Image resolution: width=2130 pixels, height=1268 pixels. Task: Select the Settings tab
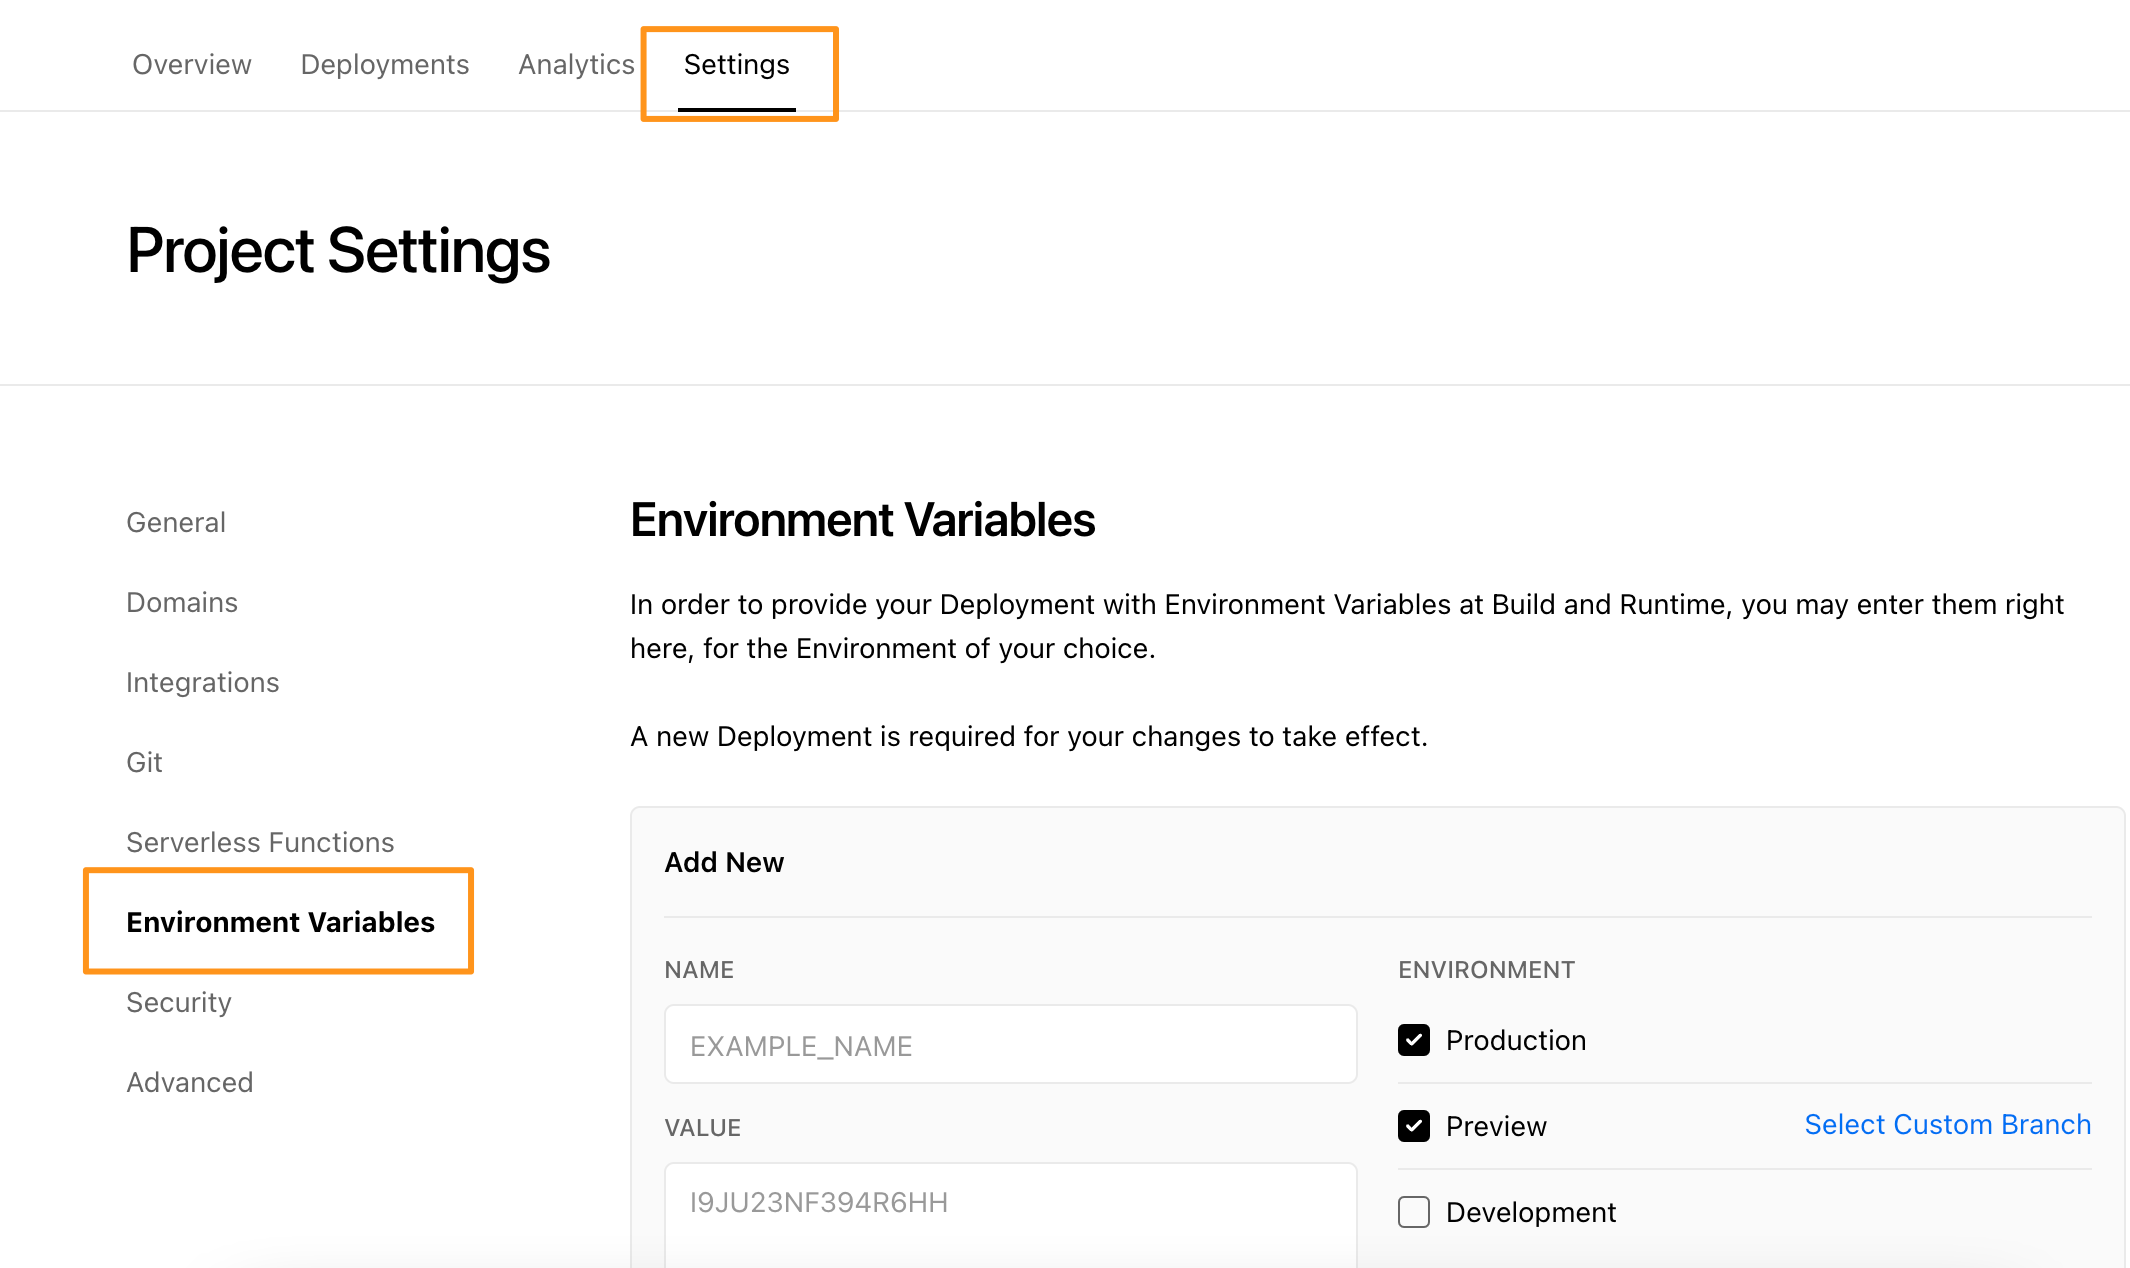(737, 65)
